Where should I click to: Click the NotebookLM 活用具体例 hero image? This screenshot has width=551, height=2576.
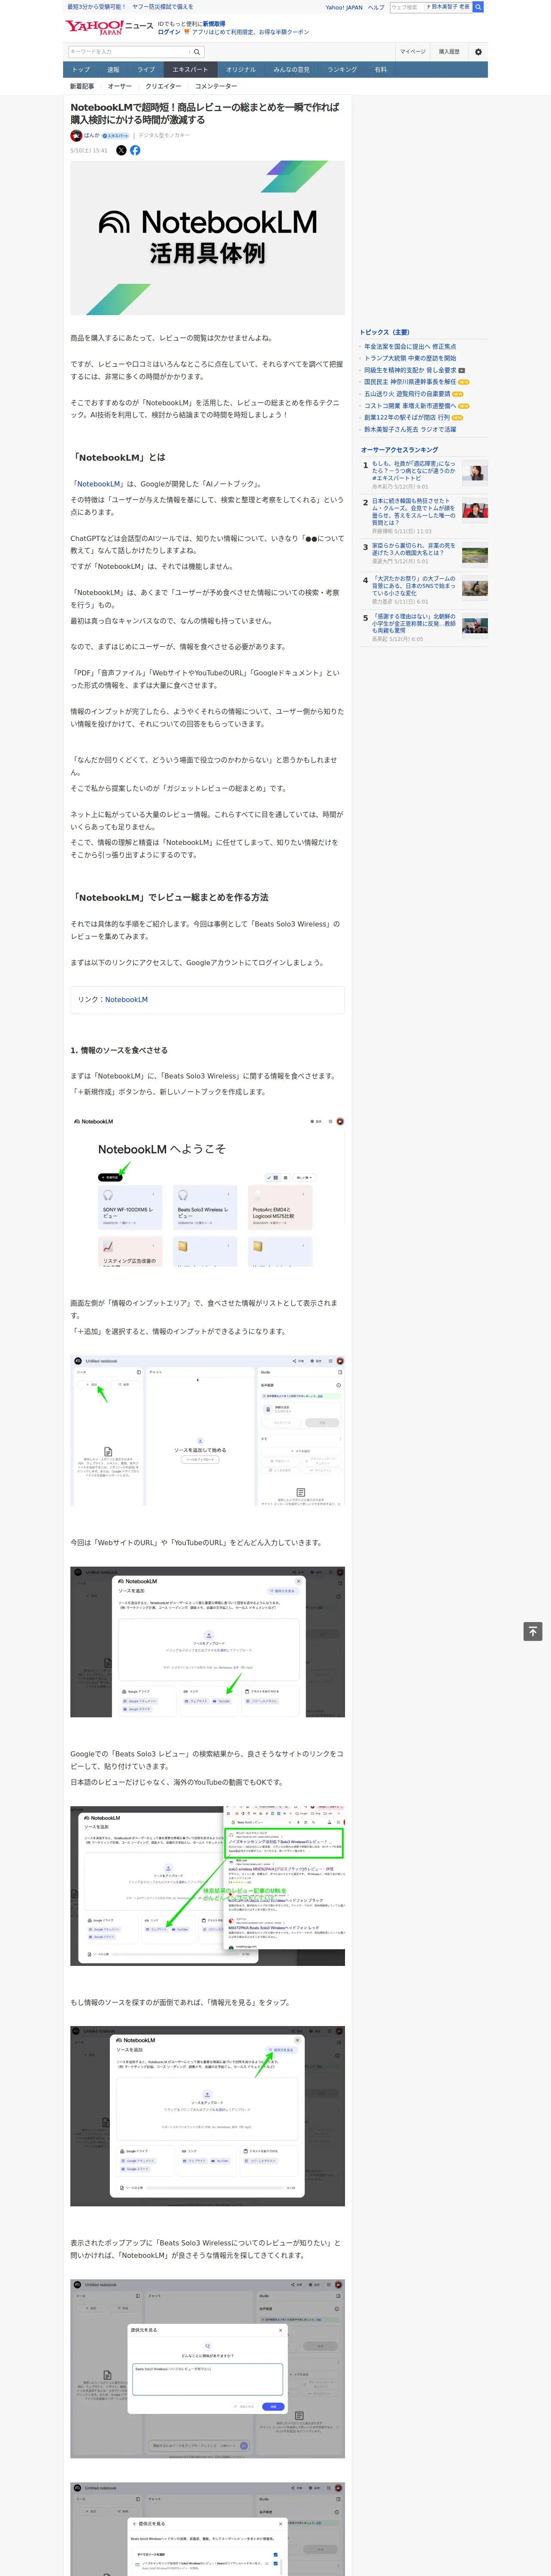click(207, 238)
